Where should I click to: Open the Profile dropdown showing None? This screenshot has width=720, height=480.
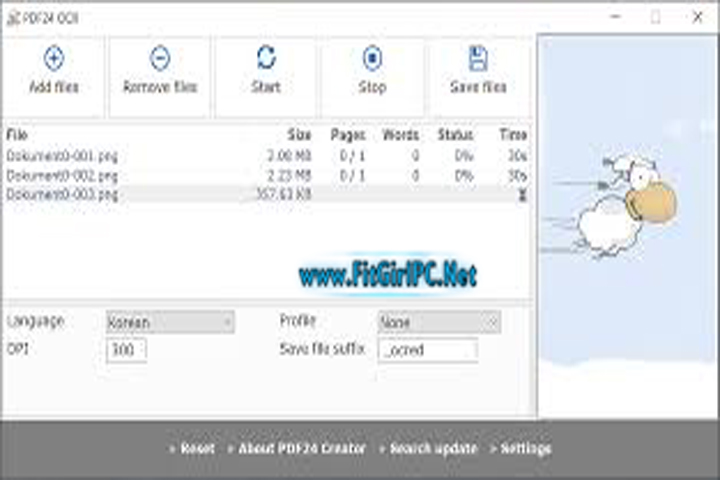(439, 322)
